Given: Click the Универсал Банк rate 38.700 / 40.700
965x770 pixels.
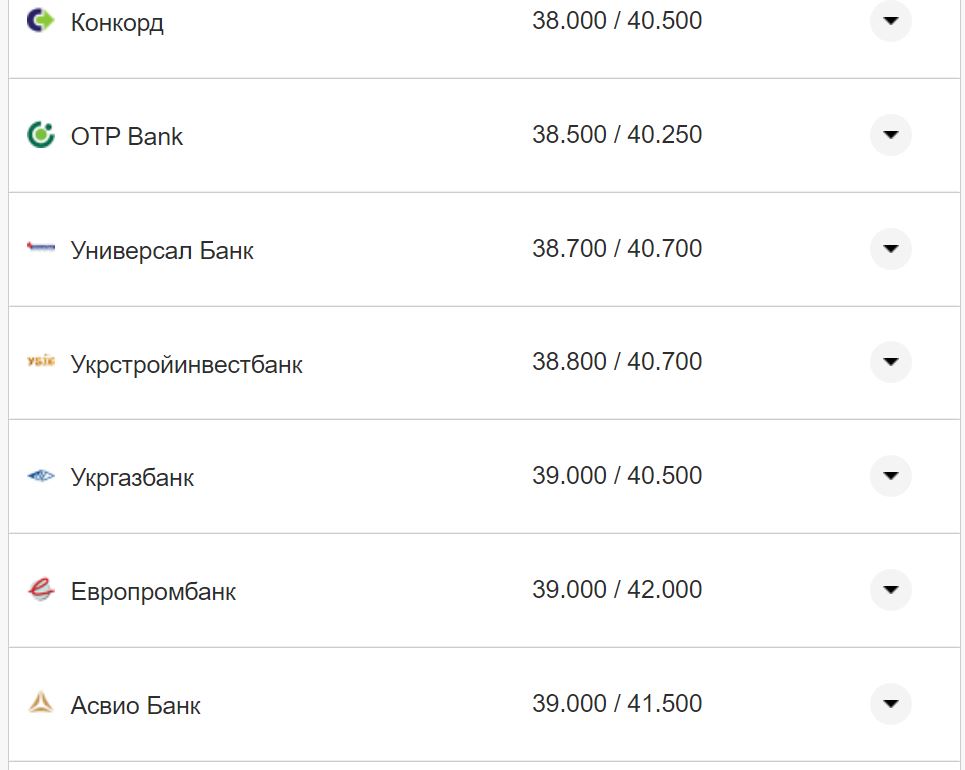Looking at the screenshot, I should tap(617, 248).
